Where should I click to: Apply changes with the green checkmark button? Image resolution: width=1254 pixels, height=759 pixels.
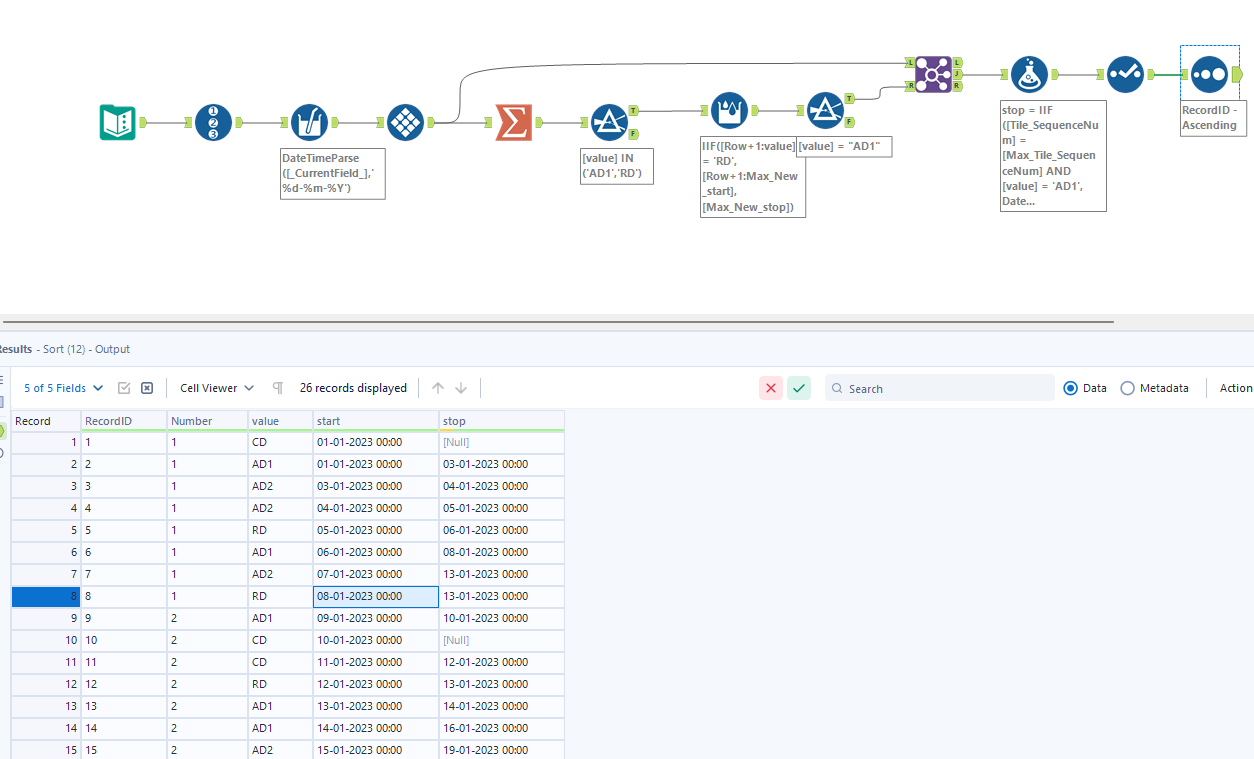[798, 388]
